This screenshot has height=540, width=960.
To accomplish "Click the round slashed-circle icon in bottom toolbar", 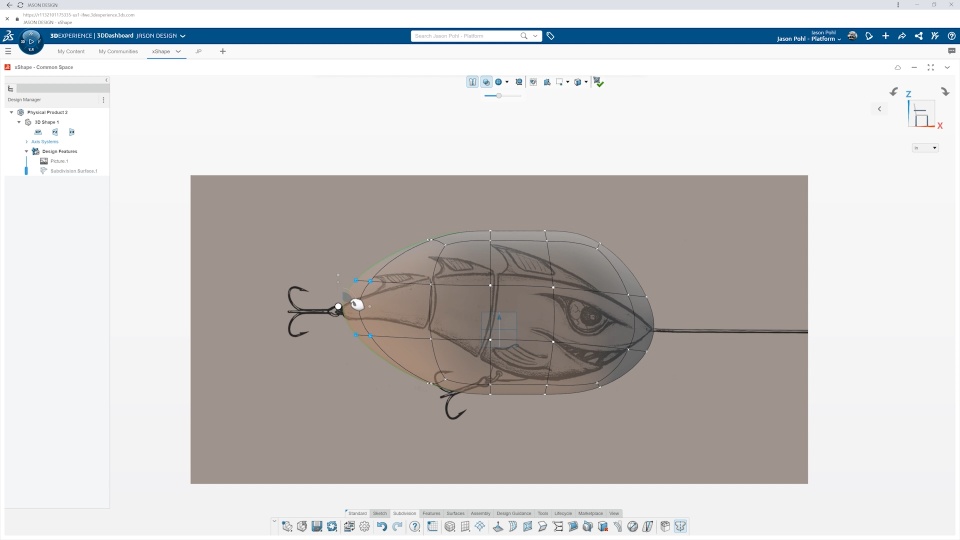I will [632, 527].
